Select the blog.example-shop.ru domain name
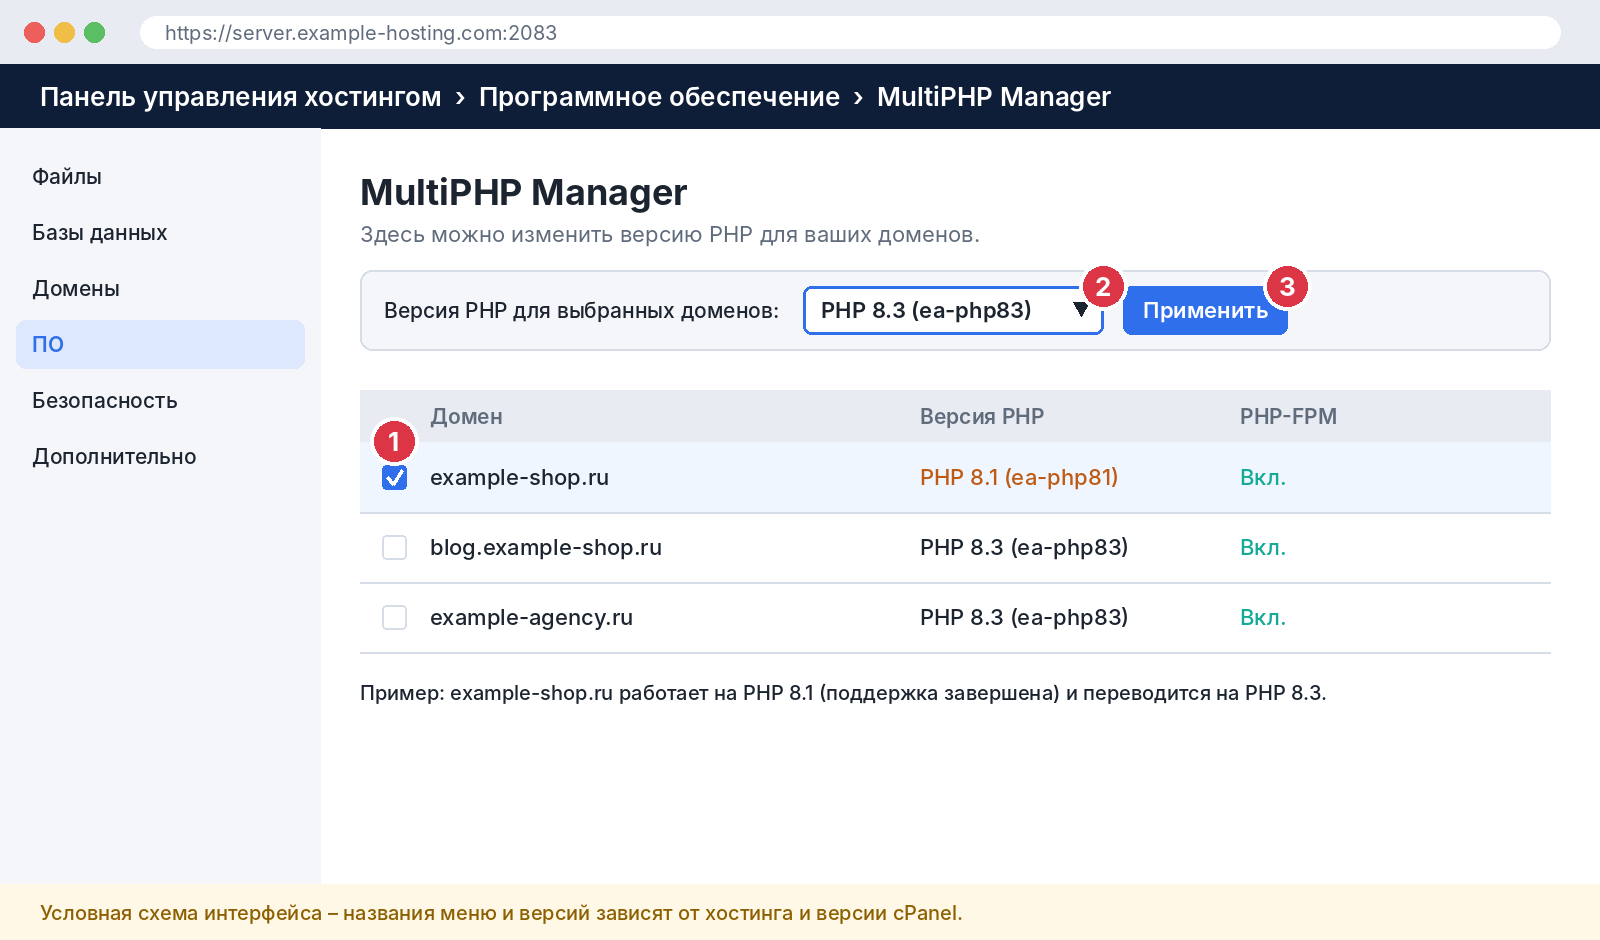 546,548
